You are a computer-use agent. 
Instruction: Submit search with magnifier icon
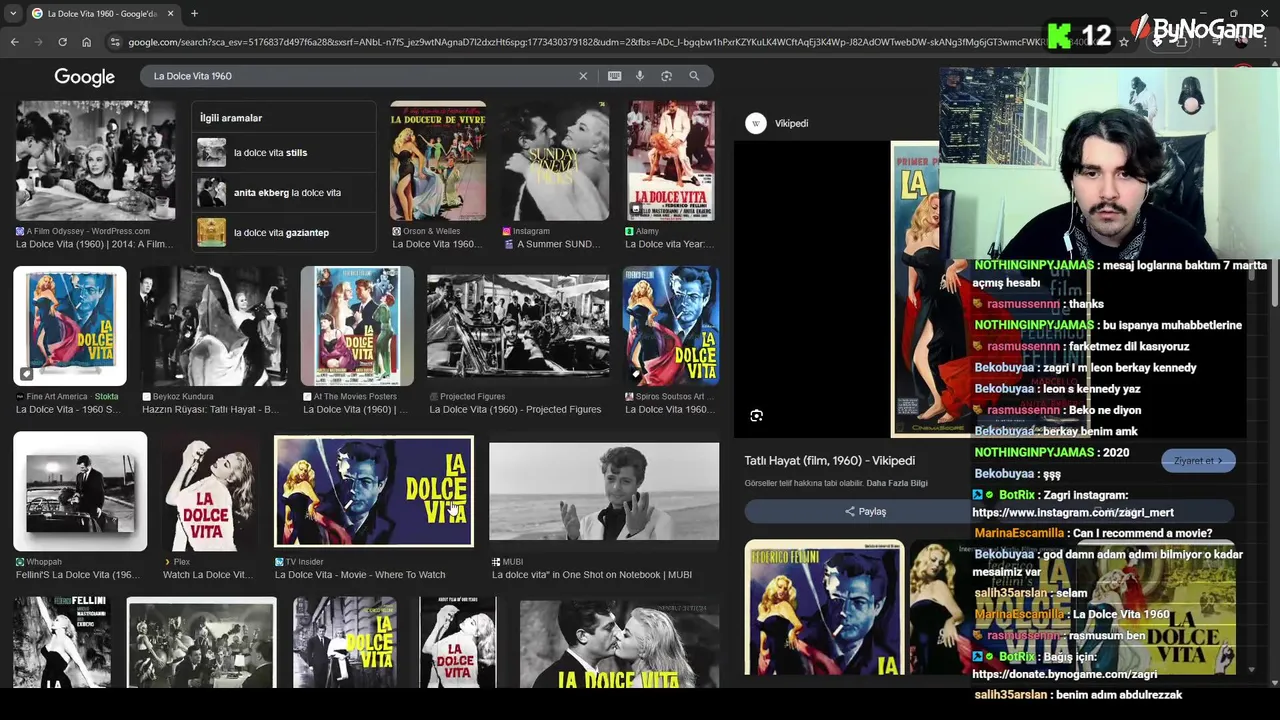point(694,76)
